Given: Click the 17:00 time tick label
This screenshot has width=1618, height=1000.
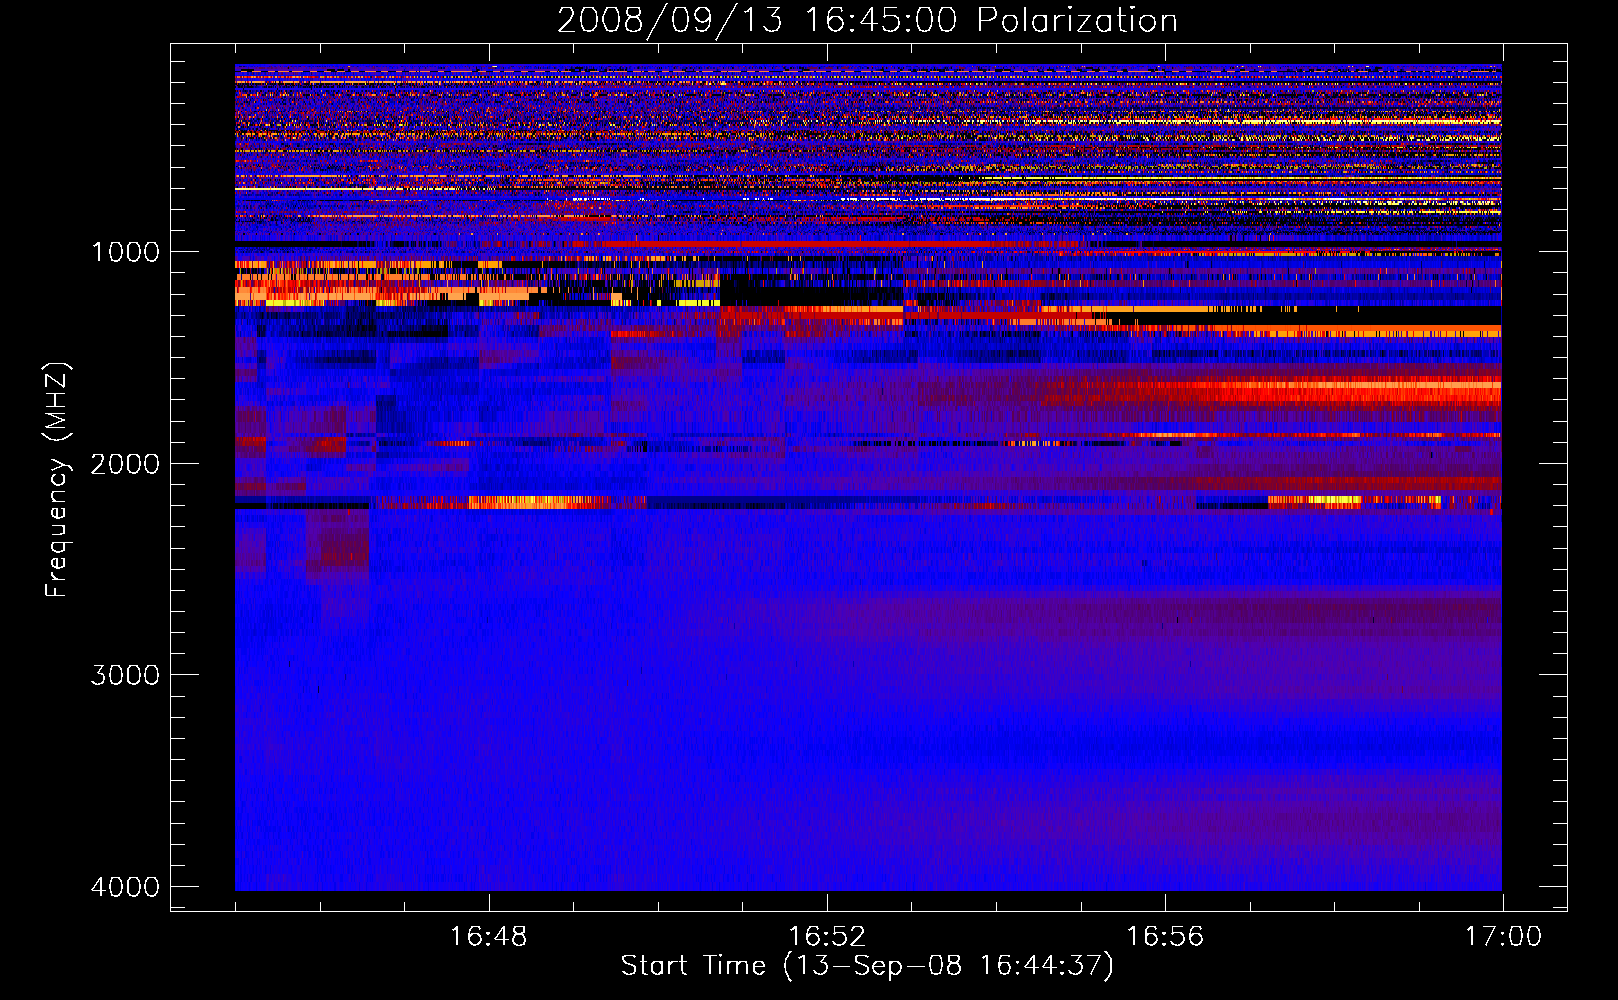Looking at the screenshot, I should pyautogui.click(x=1503, y=937).
